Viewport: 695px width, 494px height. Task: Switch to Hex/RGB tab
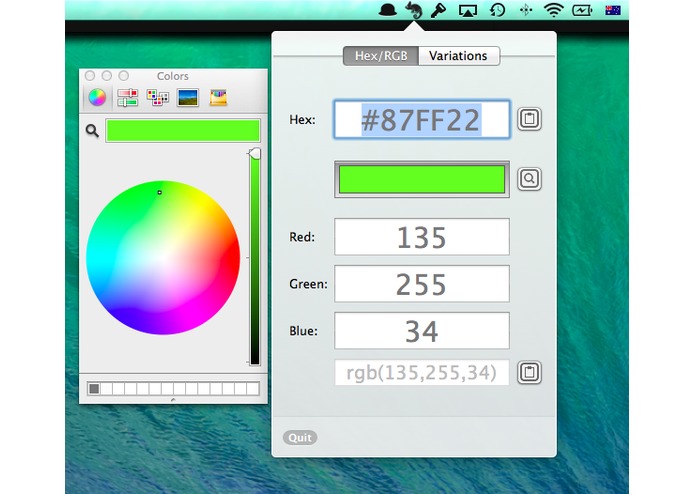(381, 56)
